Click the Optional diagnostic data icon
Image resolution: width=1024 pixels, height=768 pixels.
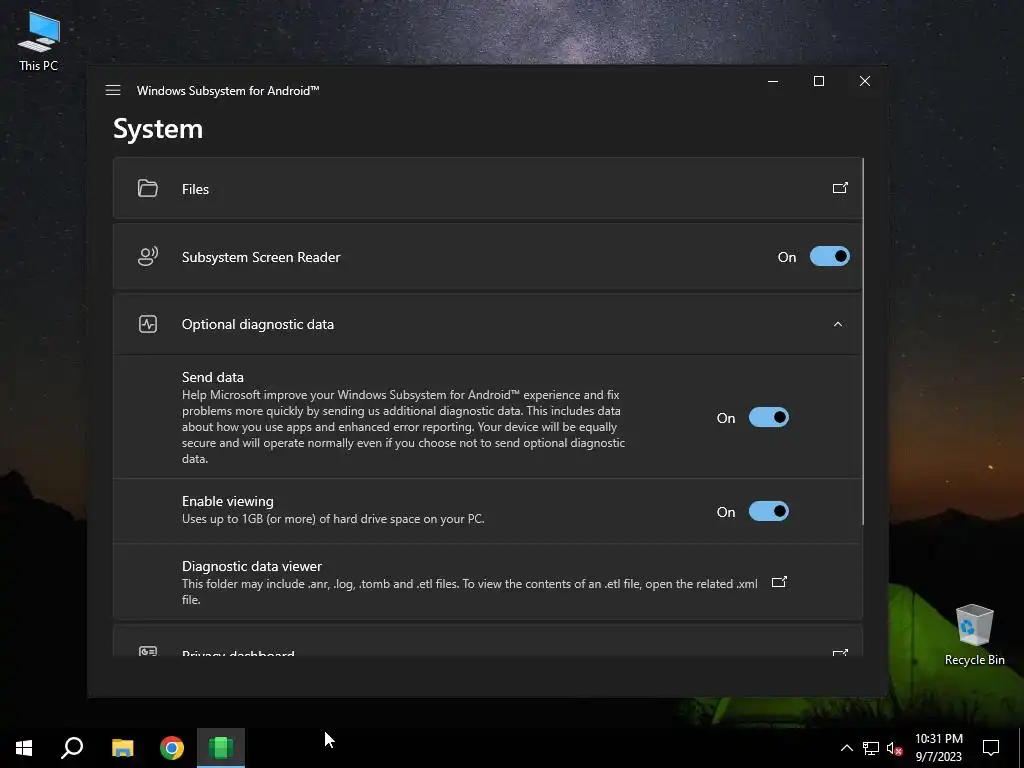tap(148, 324)
